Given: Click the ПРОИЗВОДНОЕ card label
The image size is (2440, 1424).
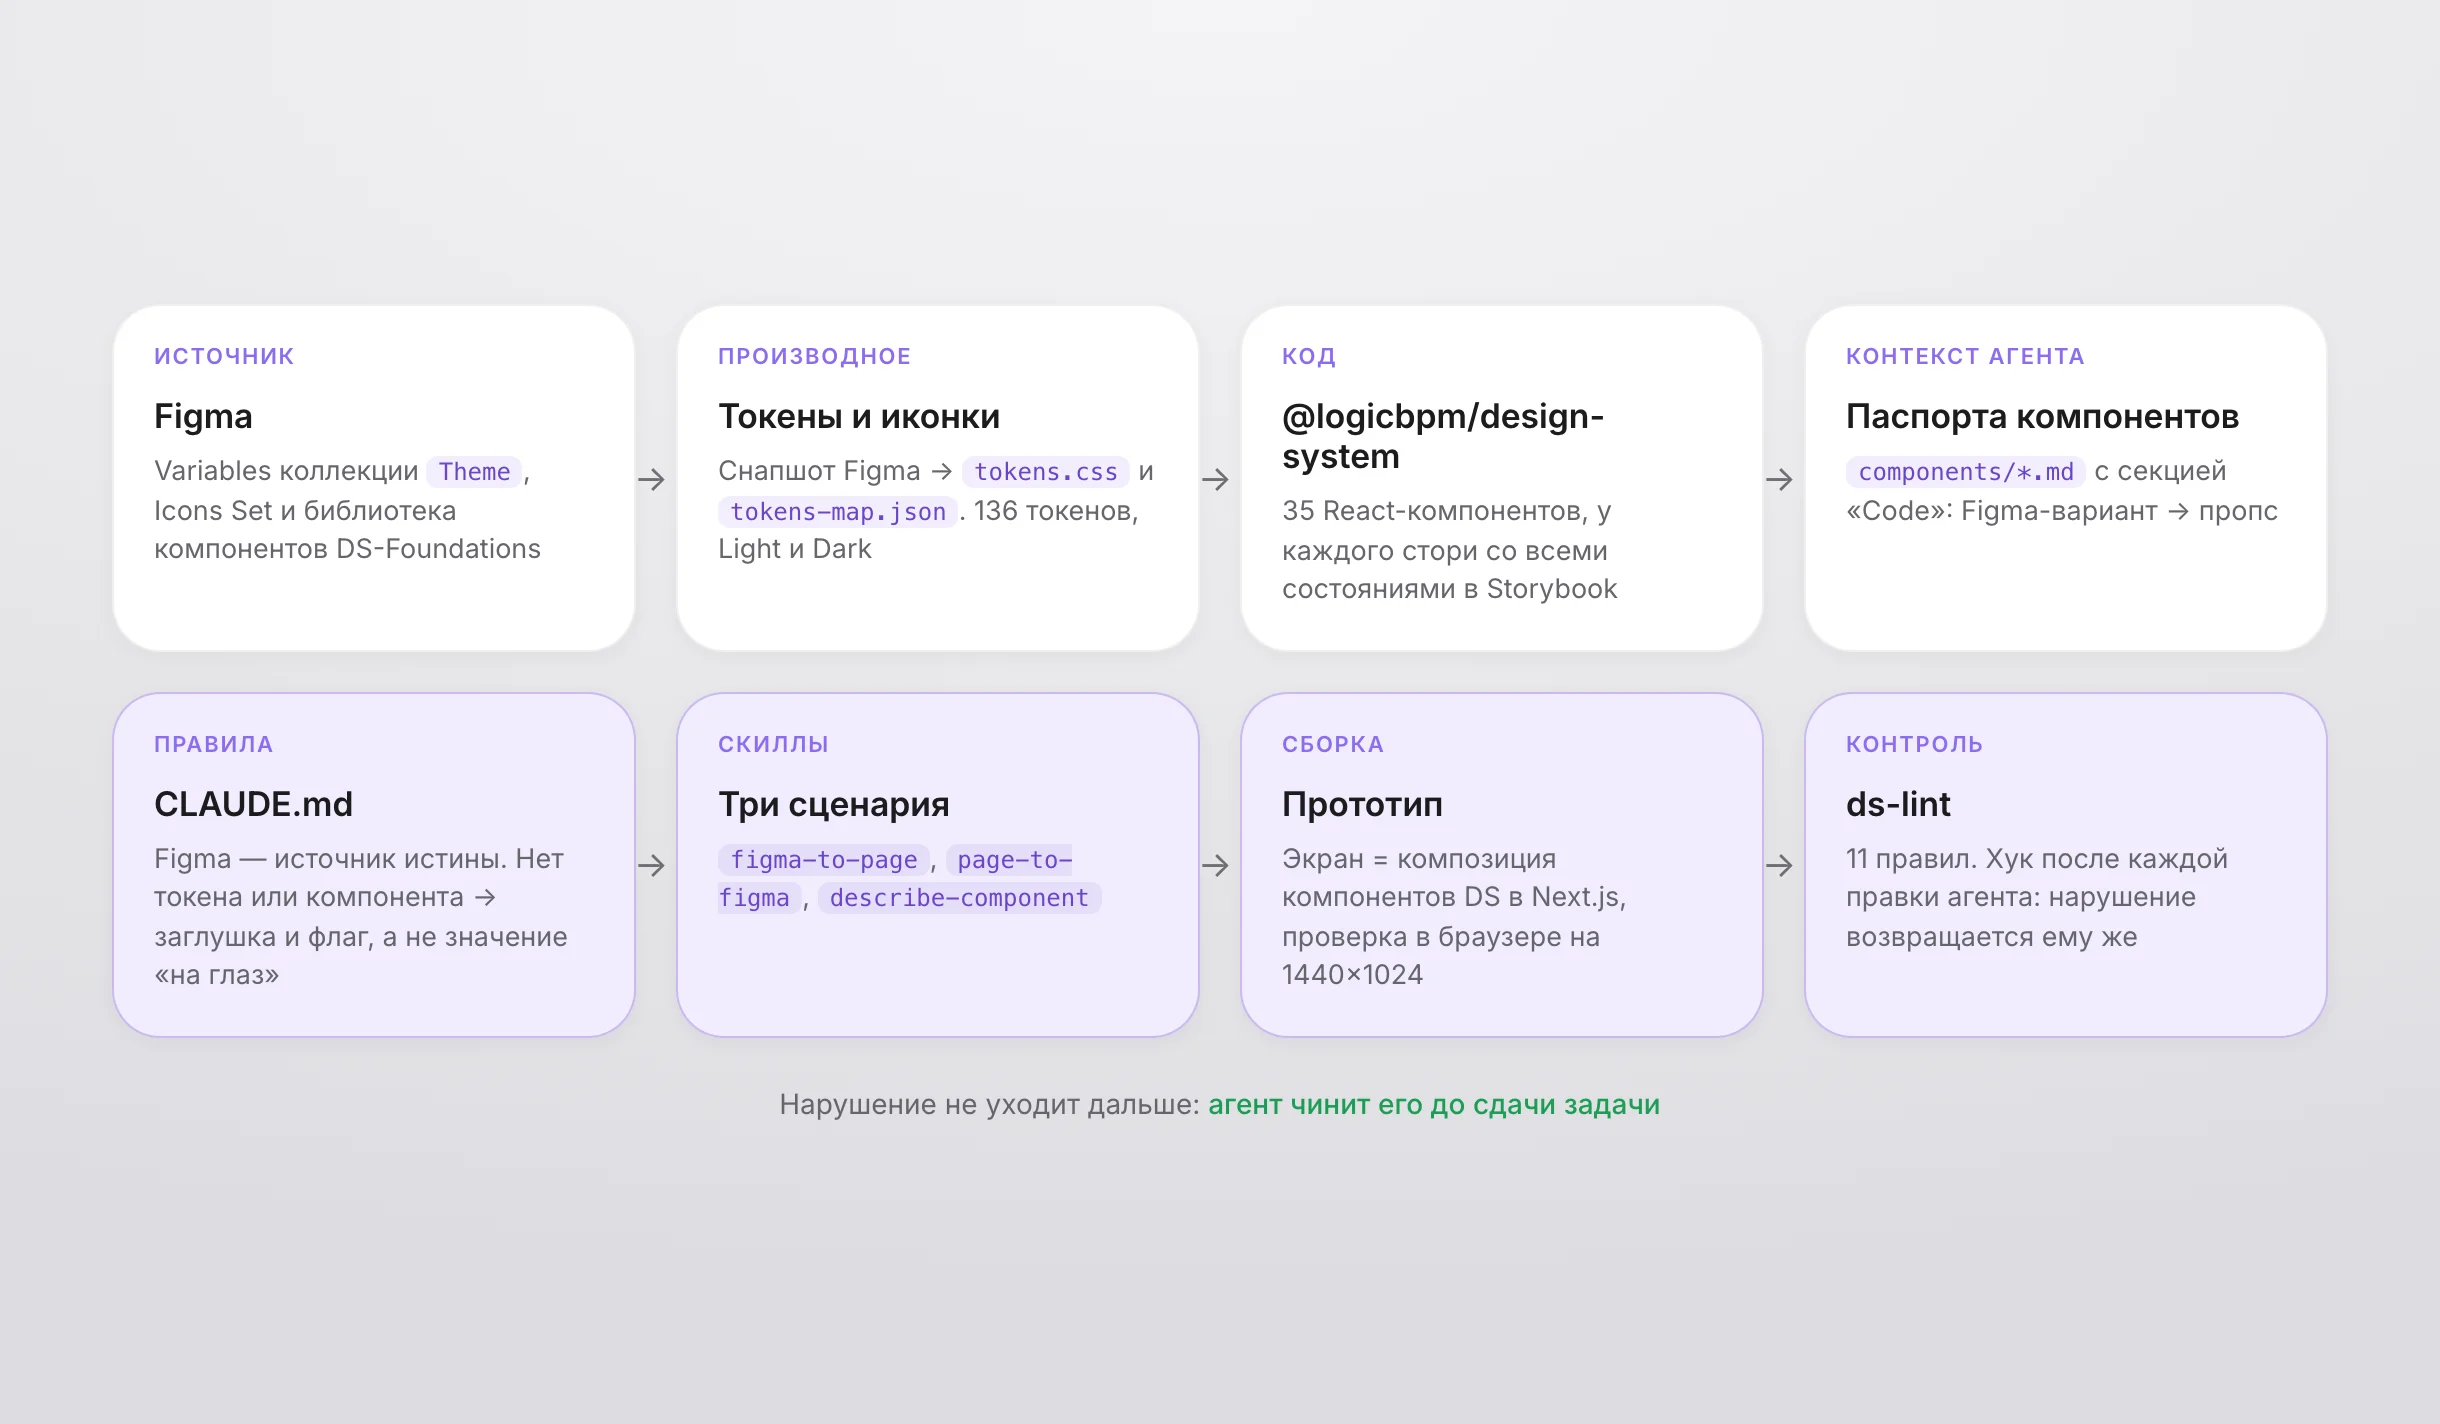Looking at the screenshot, I should tap(815, 356).
